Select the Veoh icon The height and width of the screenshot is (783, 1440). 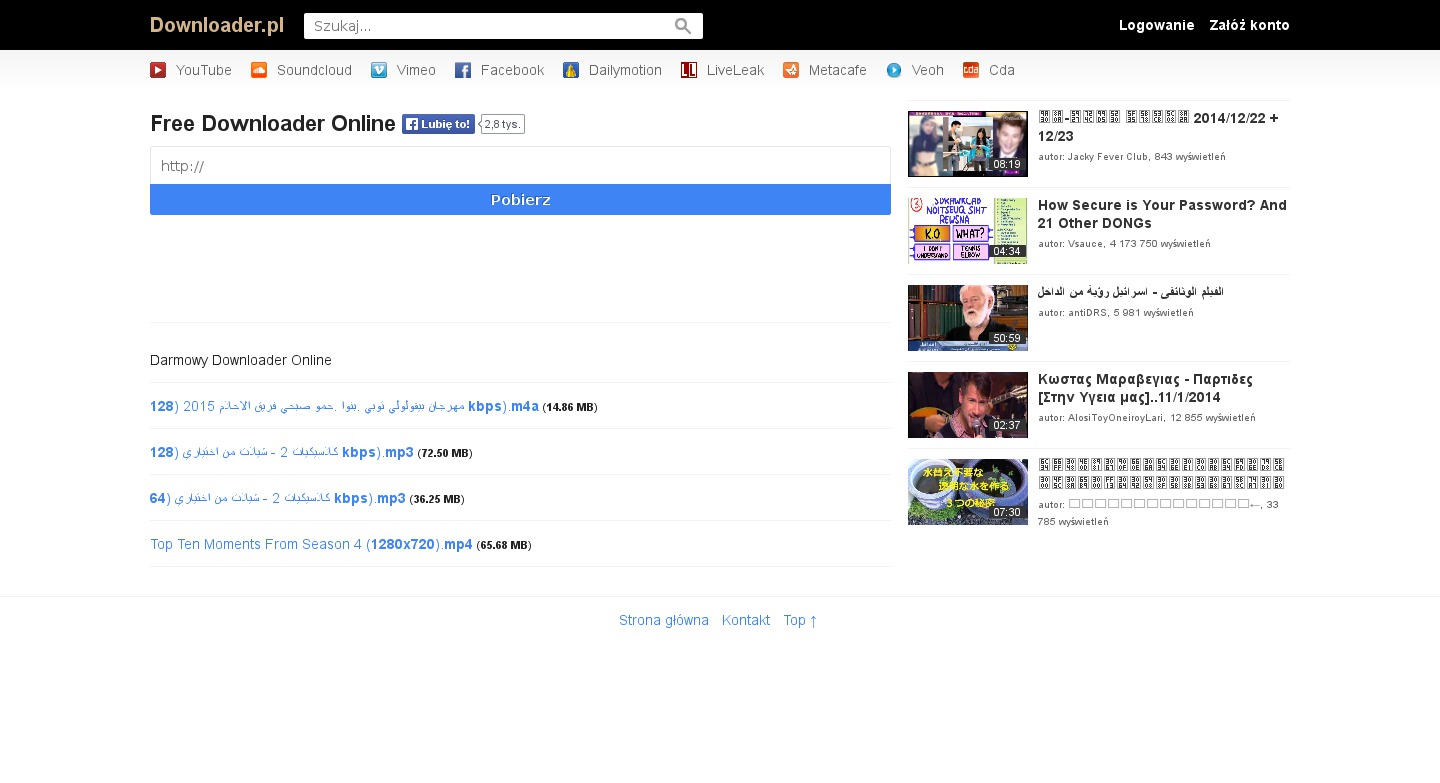(894, 70)
